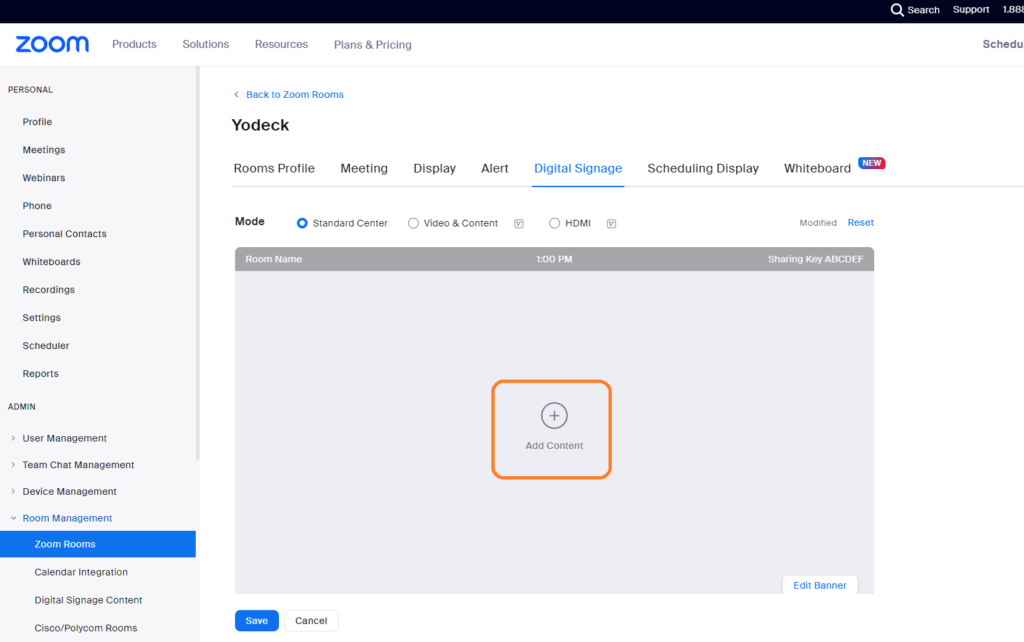Open the Products menu

pos(134,44)
